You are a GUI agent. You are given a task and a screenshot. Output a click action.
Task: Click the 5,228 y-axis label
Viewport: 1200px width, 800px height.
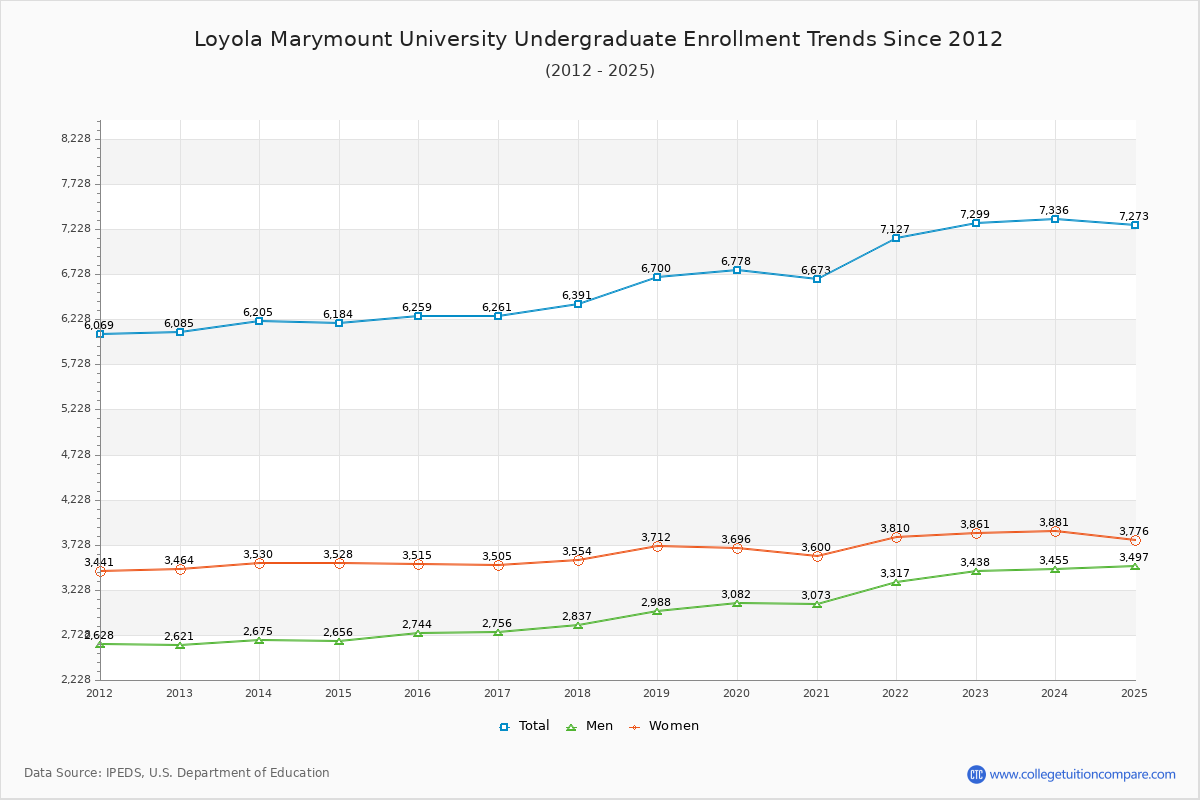[76, 409]
